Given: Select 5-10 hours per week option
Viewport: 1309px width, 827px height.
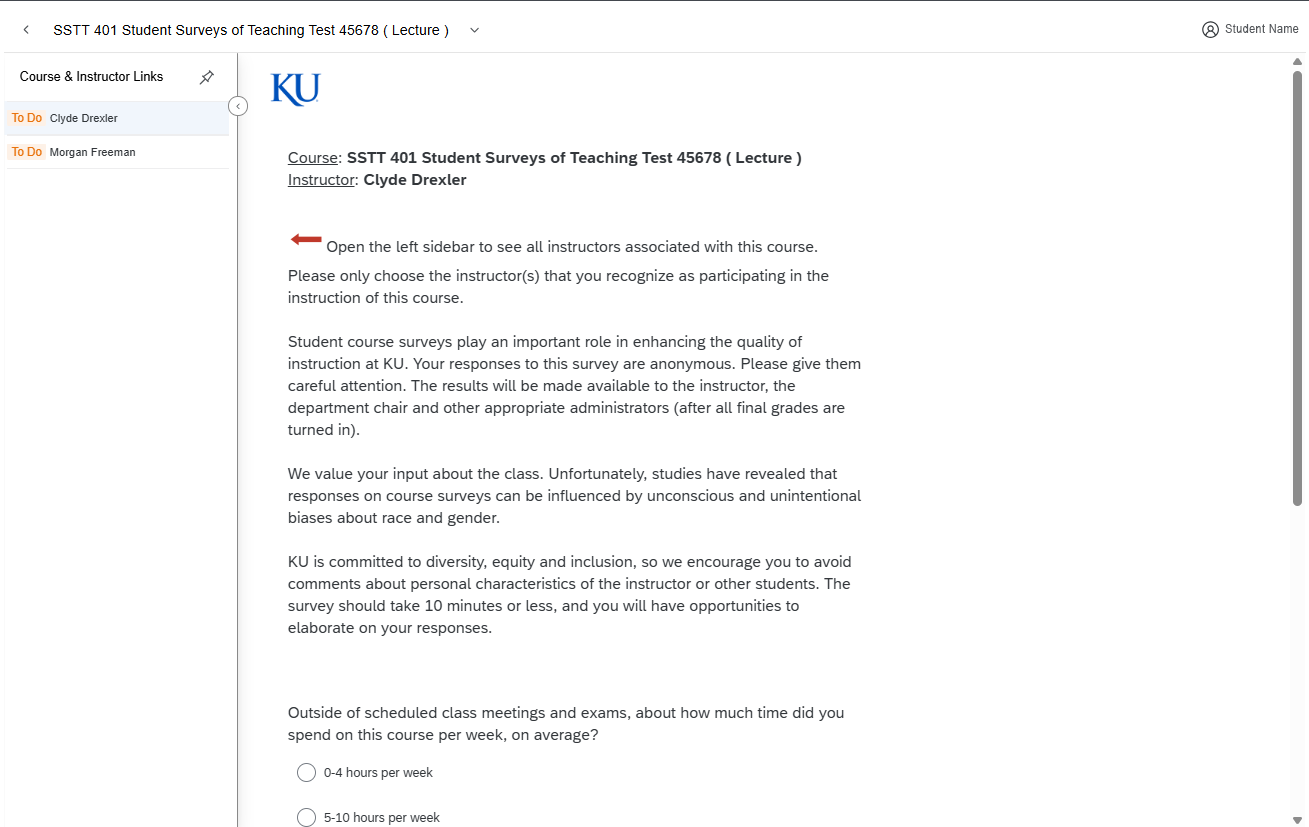Looking at the screenshot, I should (307, 817).
